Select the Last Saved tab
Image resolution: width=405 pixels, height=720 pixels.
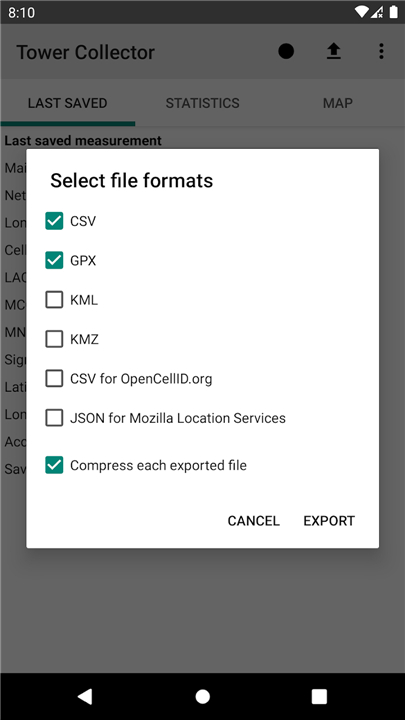[68, 103]
